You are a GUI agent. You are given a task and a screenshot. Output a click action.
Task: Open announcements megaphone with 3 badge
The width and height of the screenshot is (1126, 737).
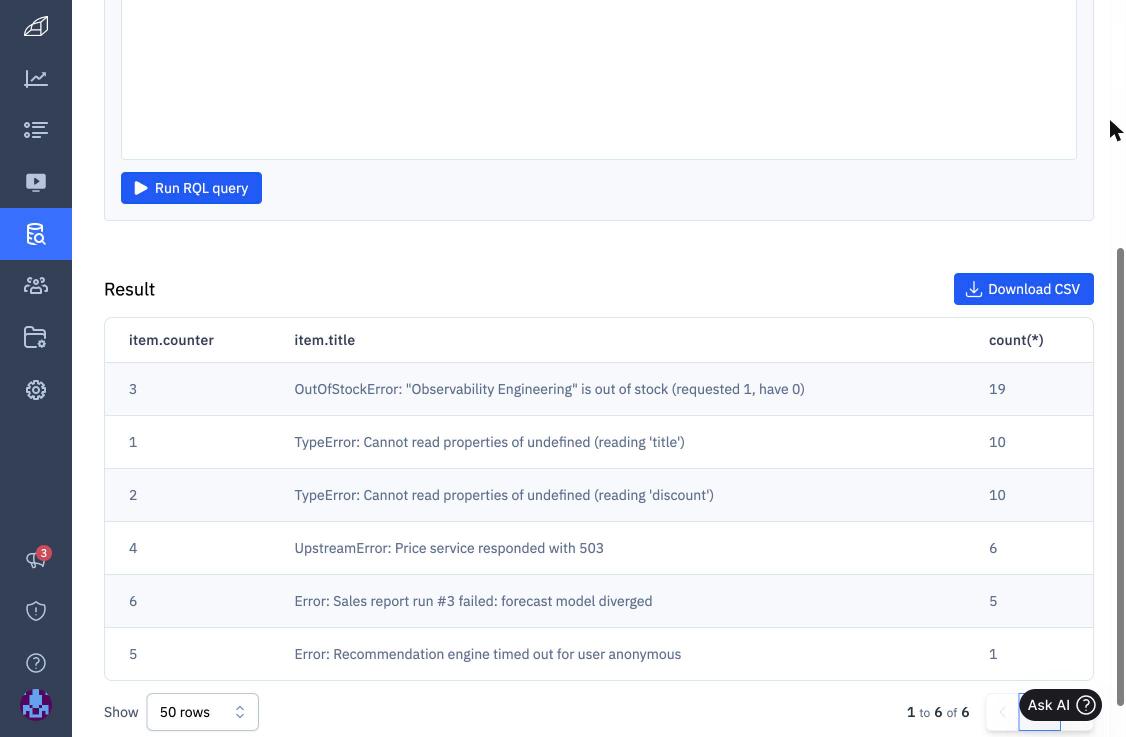tap(37, 558)
